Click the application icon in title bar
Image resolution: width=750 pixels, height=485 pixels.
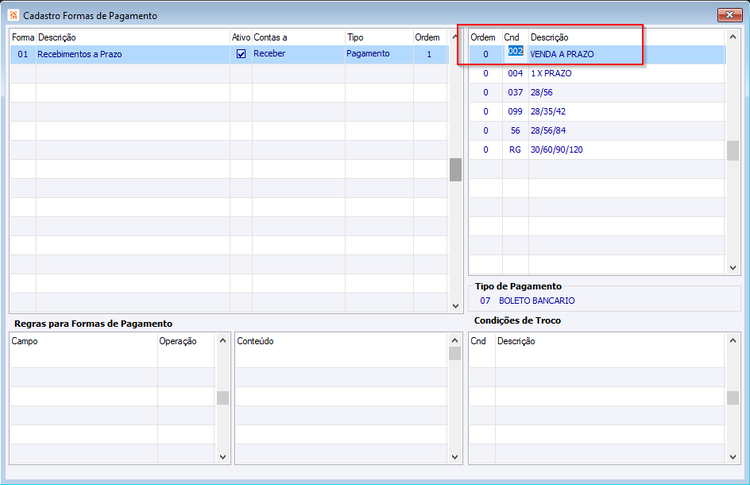(x=13, y=15)
